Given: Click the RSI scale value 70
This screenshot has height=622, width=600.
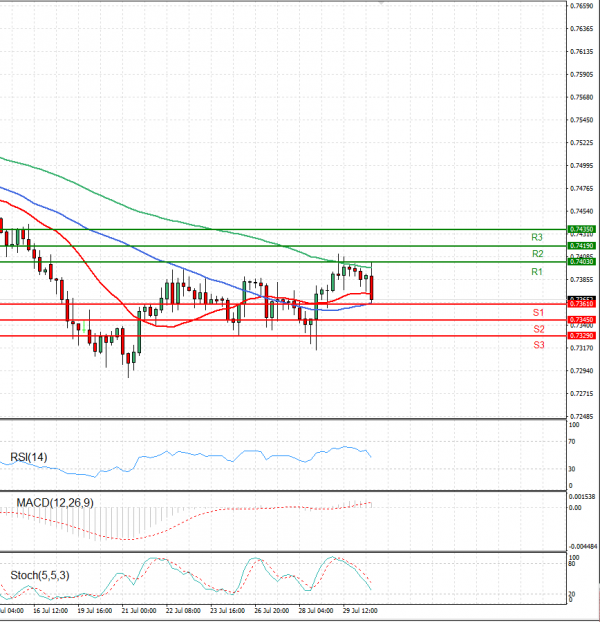Looking at the screenshot, I should 572,442.
